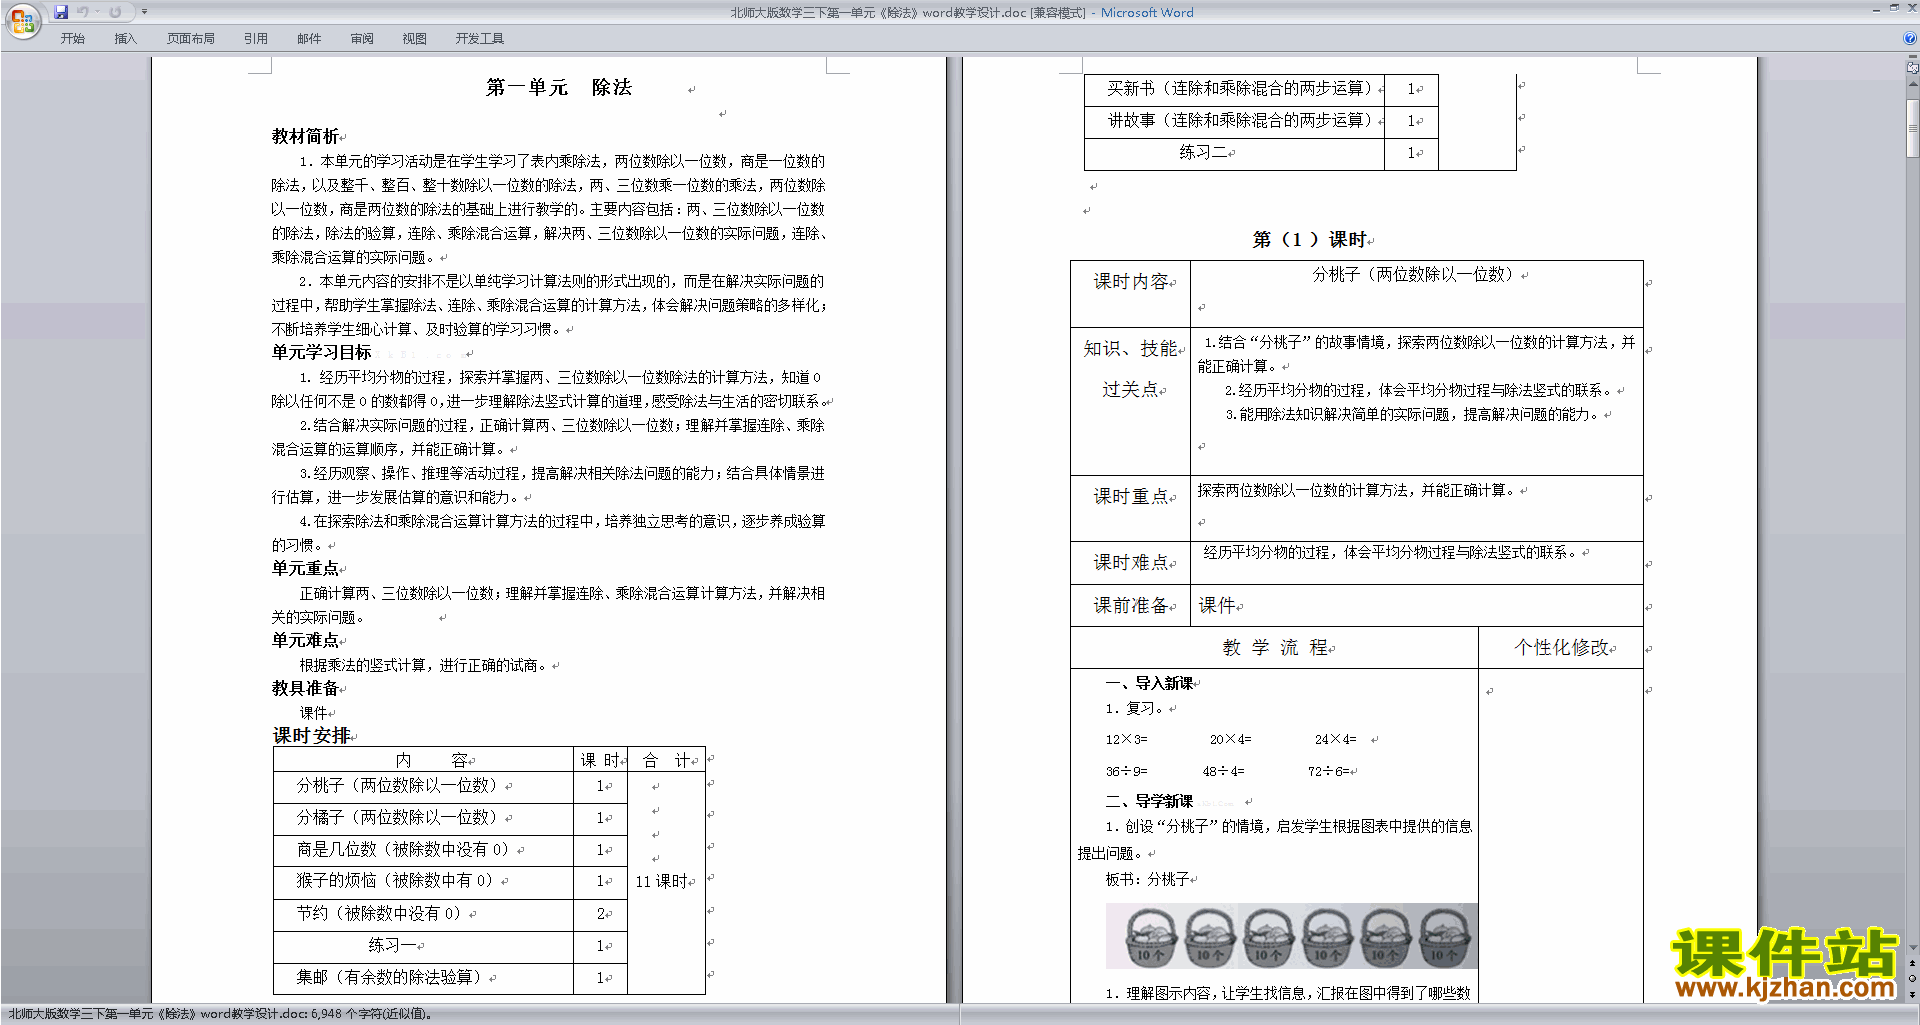The image size is (1920, 1025).
Task: Save the document with the floppy disk icon
Action: pyautogui.click(x=61, y=12)
